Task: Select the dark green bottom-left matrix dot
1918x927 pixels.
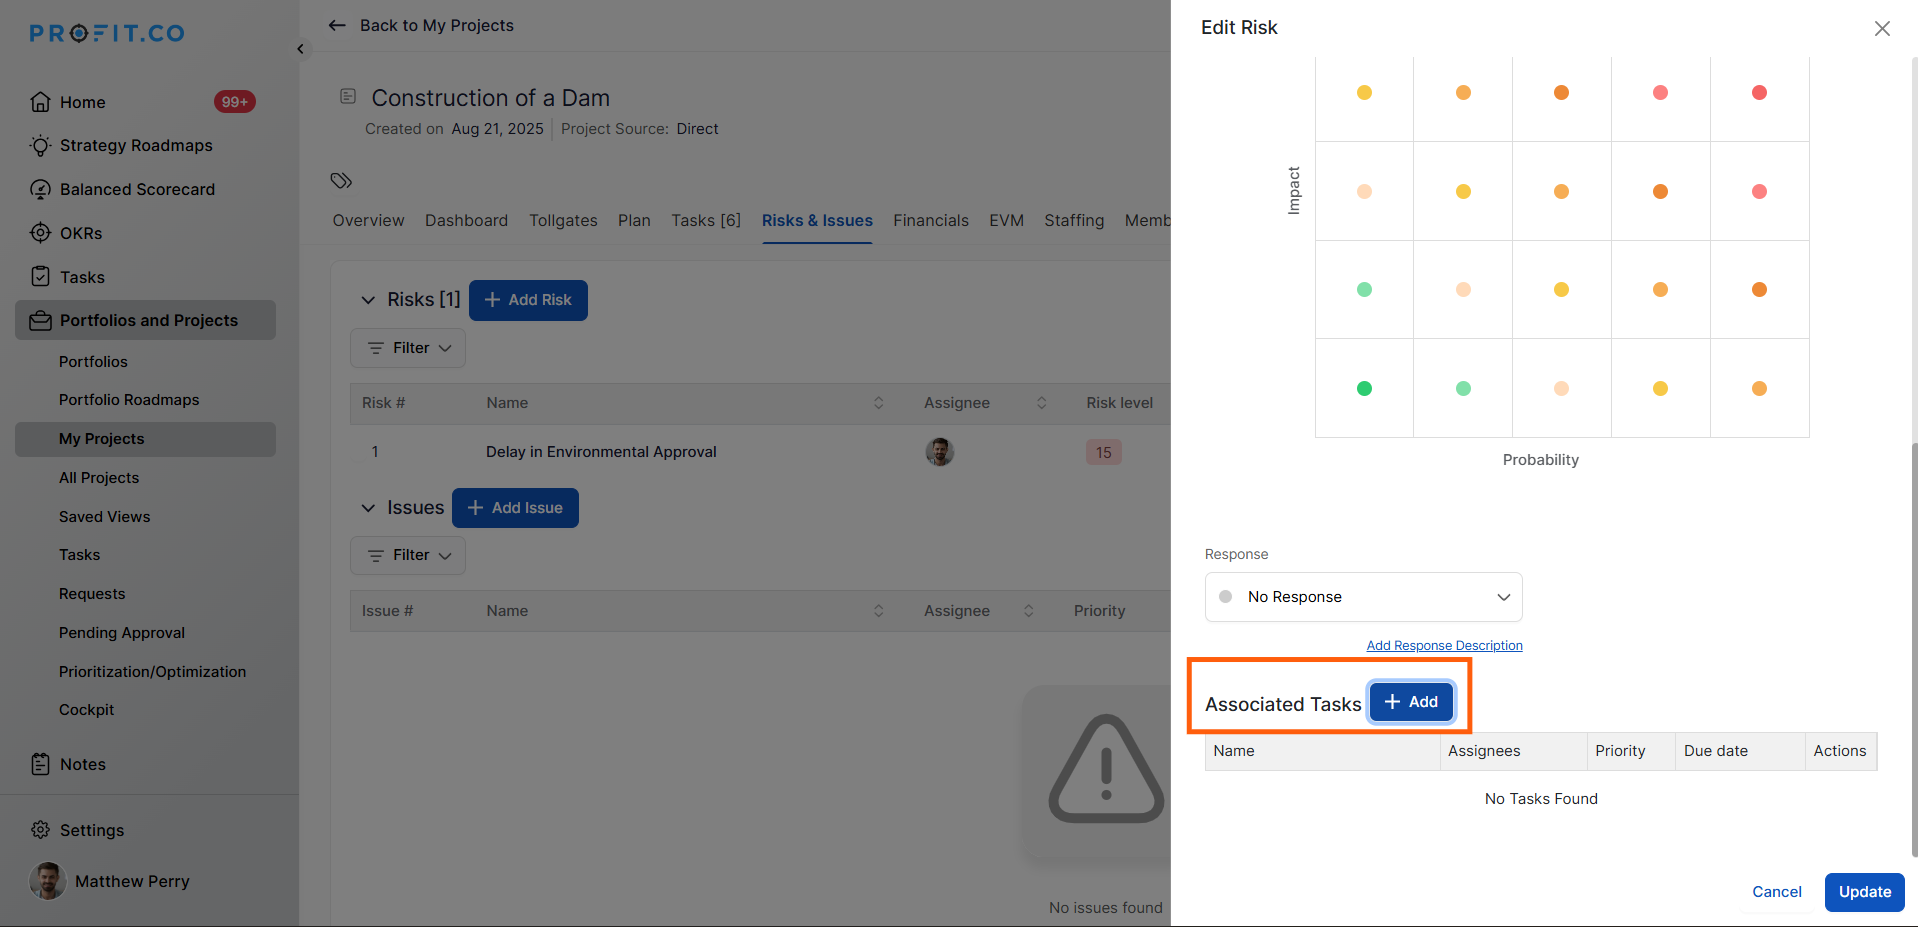Action: pyautogui.click(x=1364, y=389)
